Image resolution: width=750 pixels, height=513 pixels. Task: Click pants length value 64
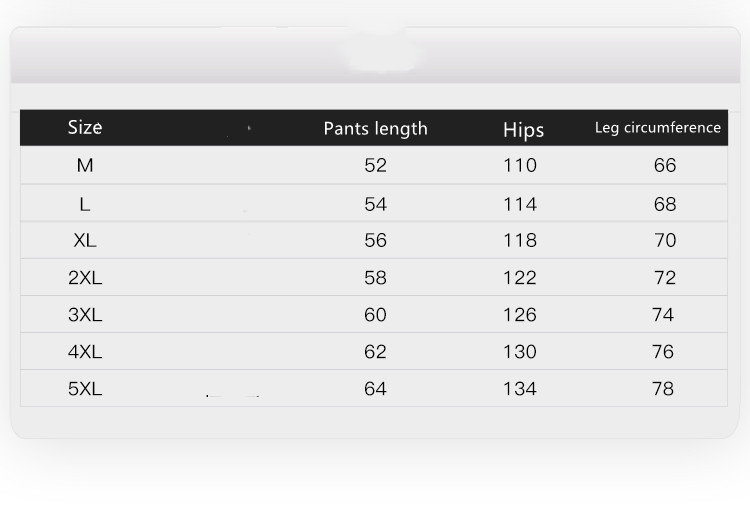tap(375, 389)
